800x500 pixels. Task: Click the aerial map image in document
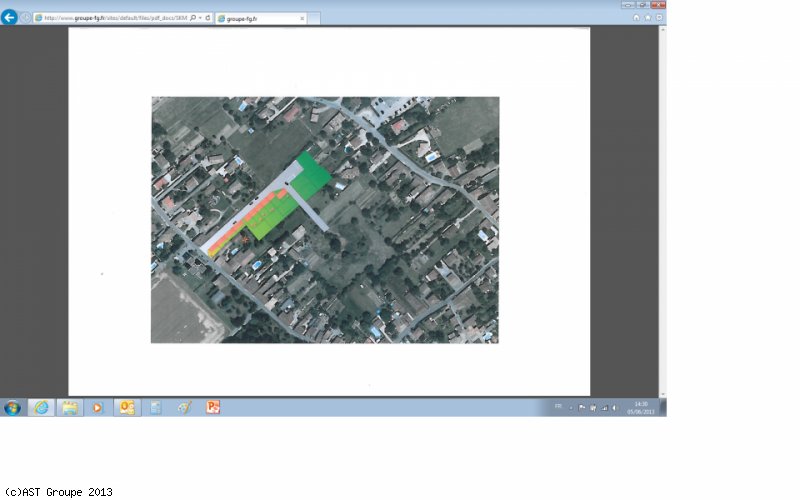point(325,220)
